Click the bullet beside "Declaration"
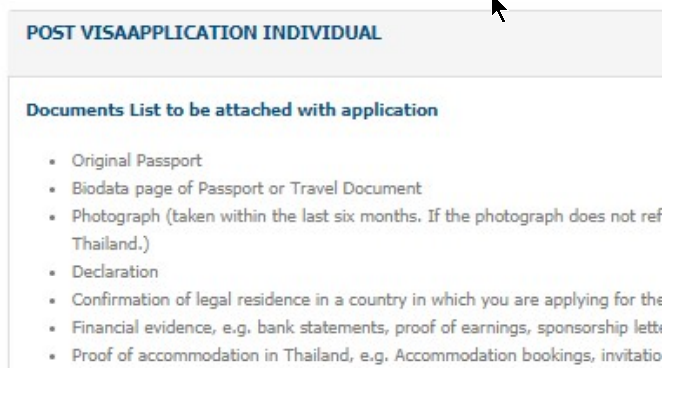 [x=52, y=272]
